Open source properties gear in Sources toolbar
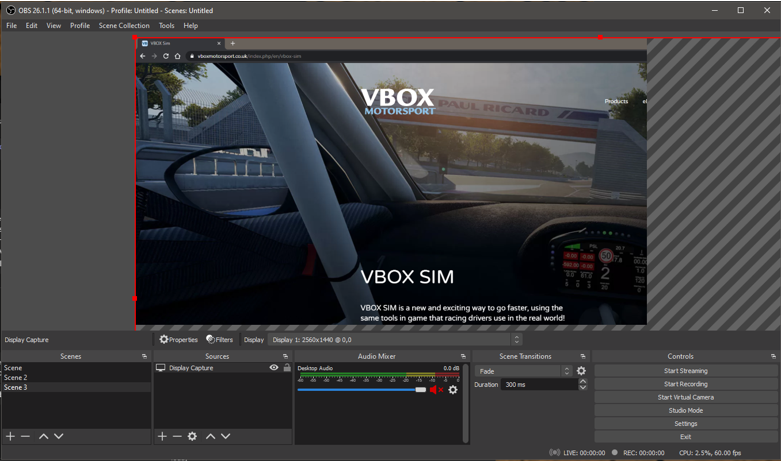 pyautogui.click(x=192, y=436)
